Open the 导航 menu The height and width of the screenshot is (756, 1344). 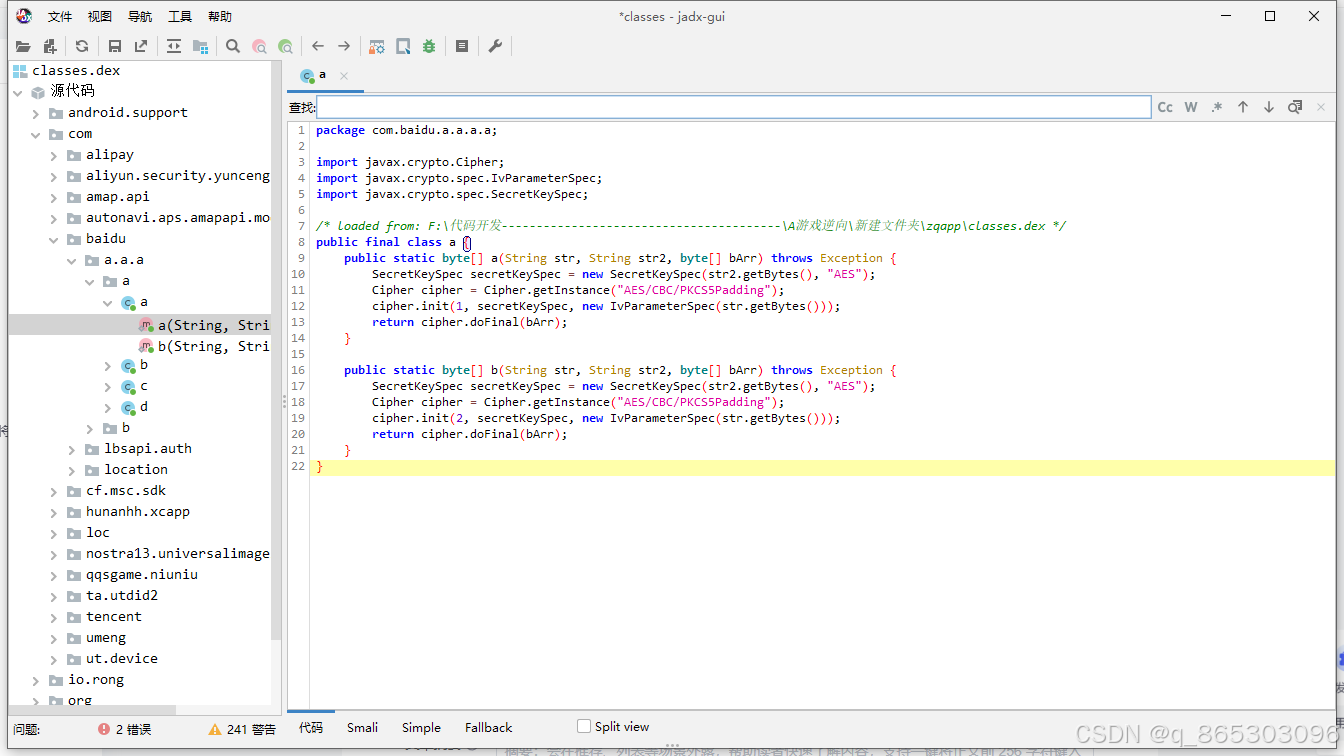coord(140,16)
